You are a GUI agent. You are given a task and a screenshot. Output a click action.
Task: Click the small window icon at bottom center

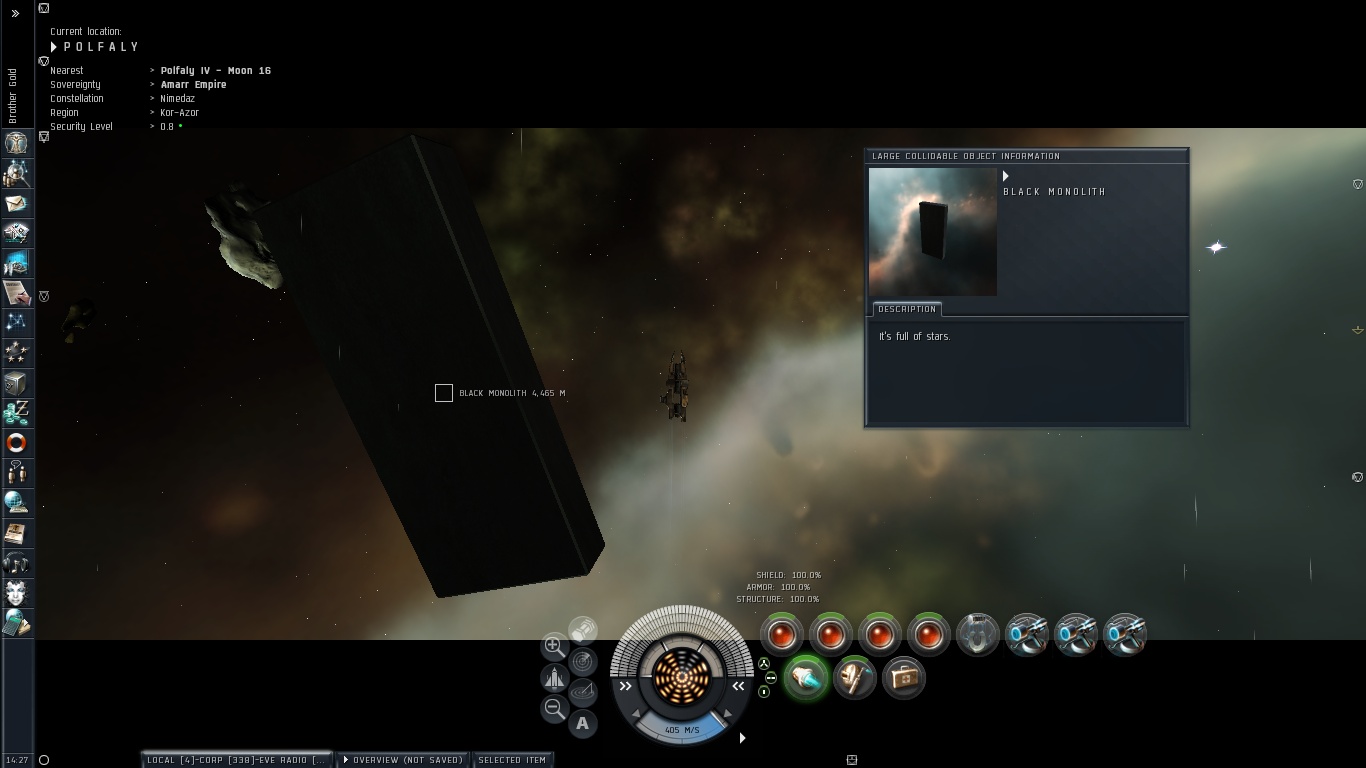[x=852, y=760]
